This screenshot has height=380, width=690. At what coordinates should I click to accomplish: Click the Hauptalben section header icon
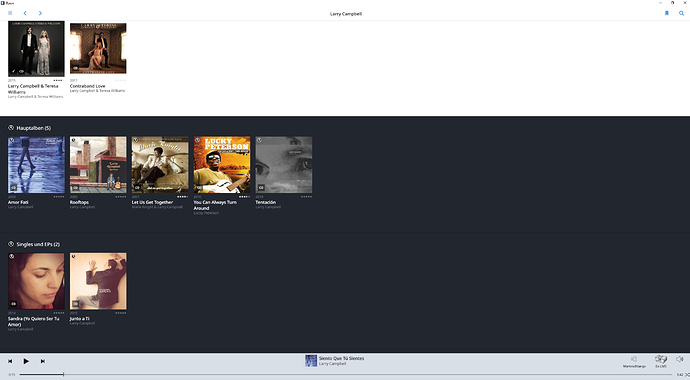[x=11, y=128]
